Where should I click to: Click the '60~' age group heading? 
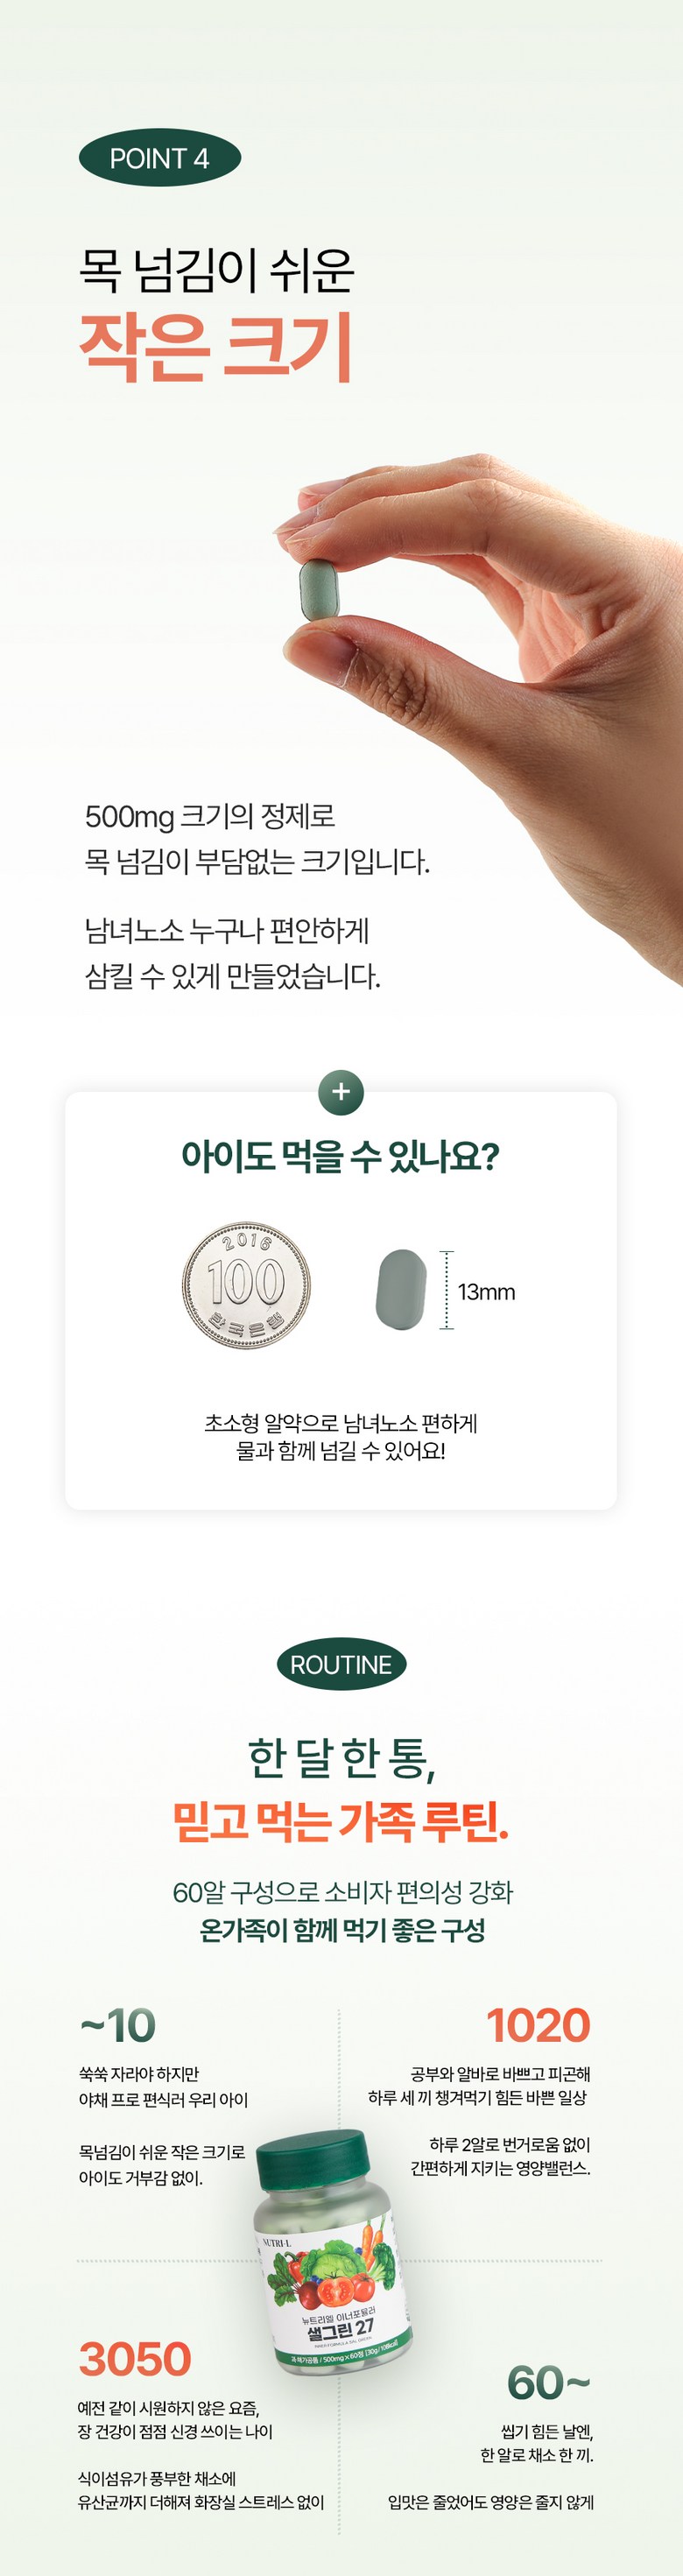pyautogui.click(x=548, y=2383)
